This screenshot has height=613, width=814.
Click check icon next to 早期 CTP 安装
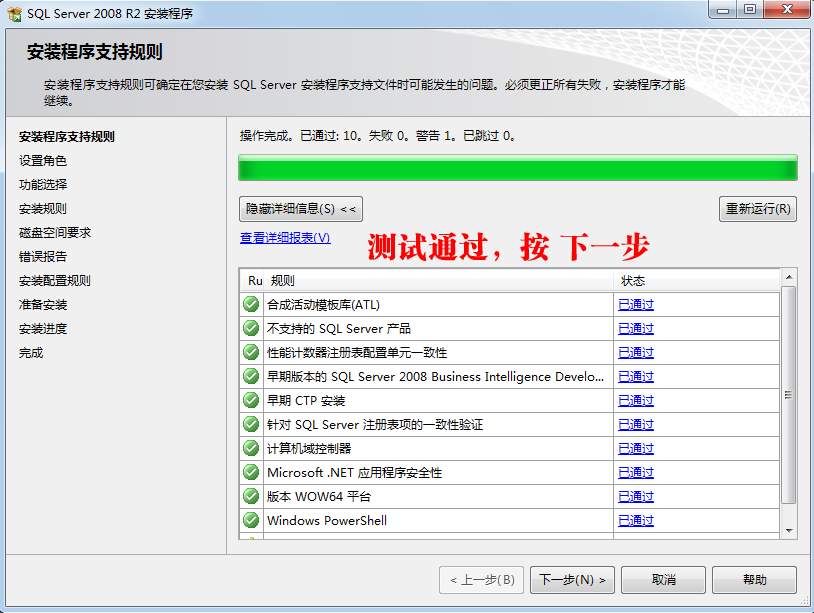click(x=251, y=400)
